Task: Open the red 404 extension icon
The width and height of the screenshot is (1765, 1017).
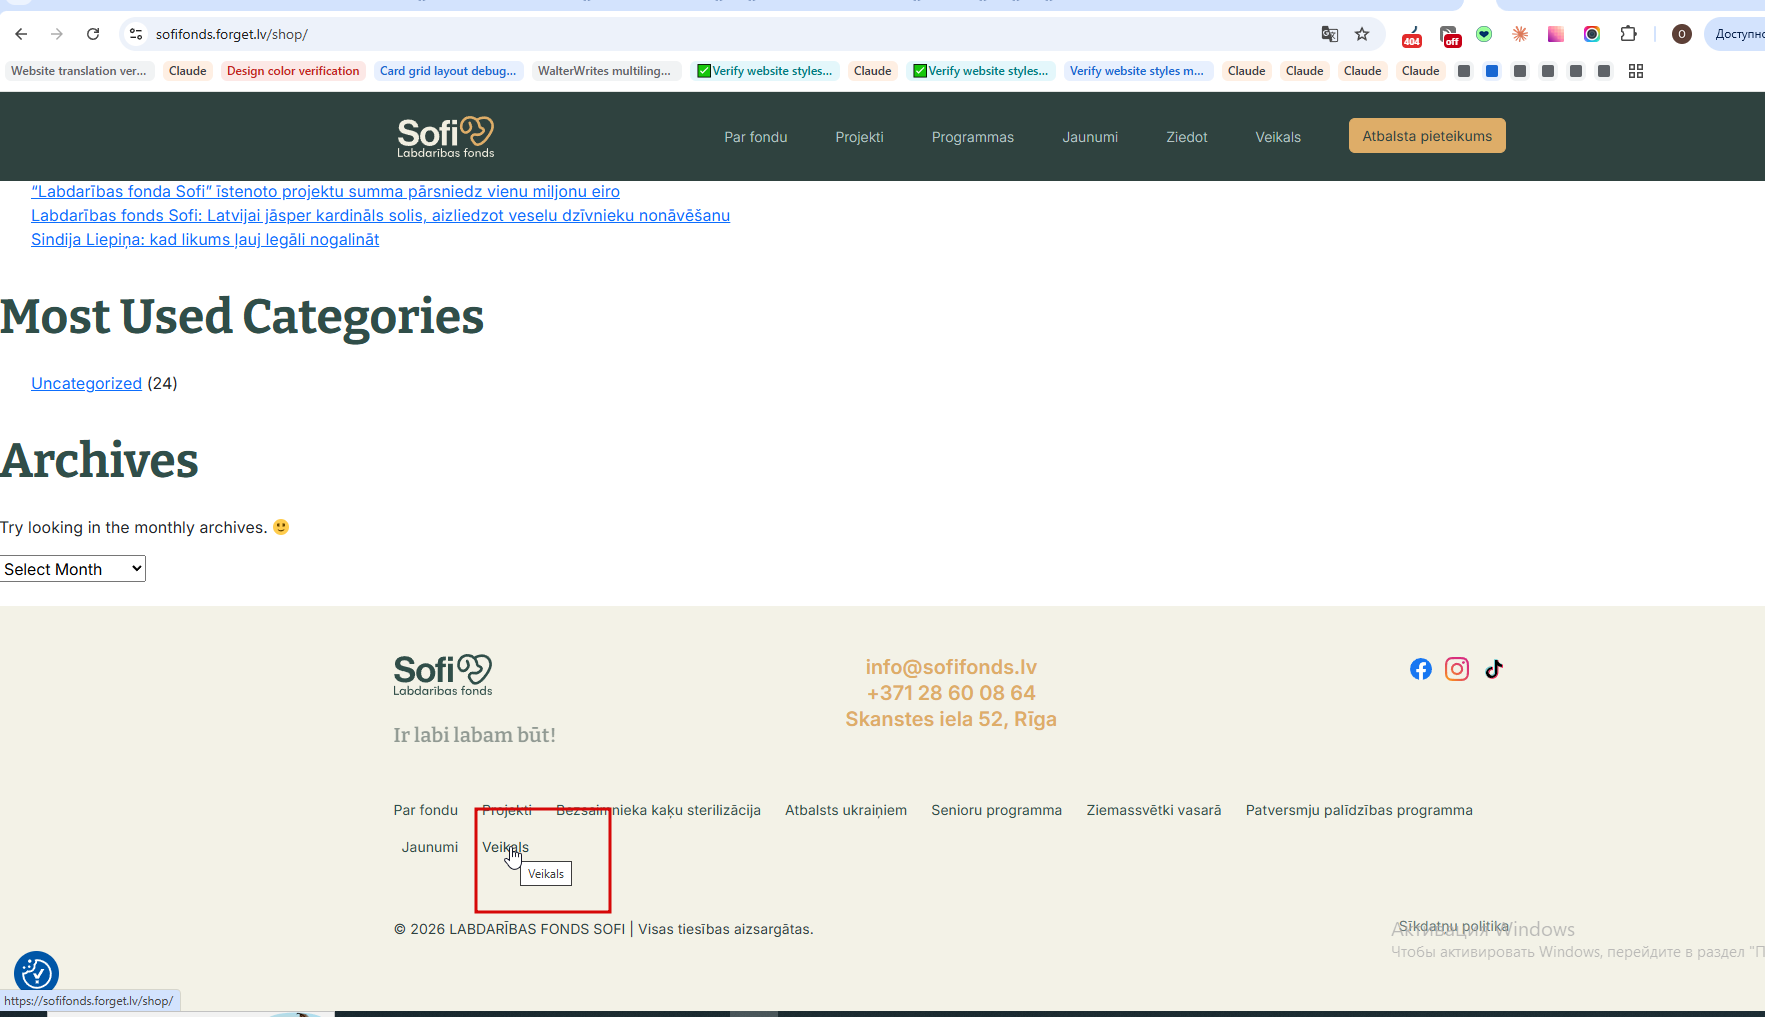Action: coord(1412,35)
